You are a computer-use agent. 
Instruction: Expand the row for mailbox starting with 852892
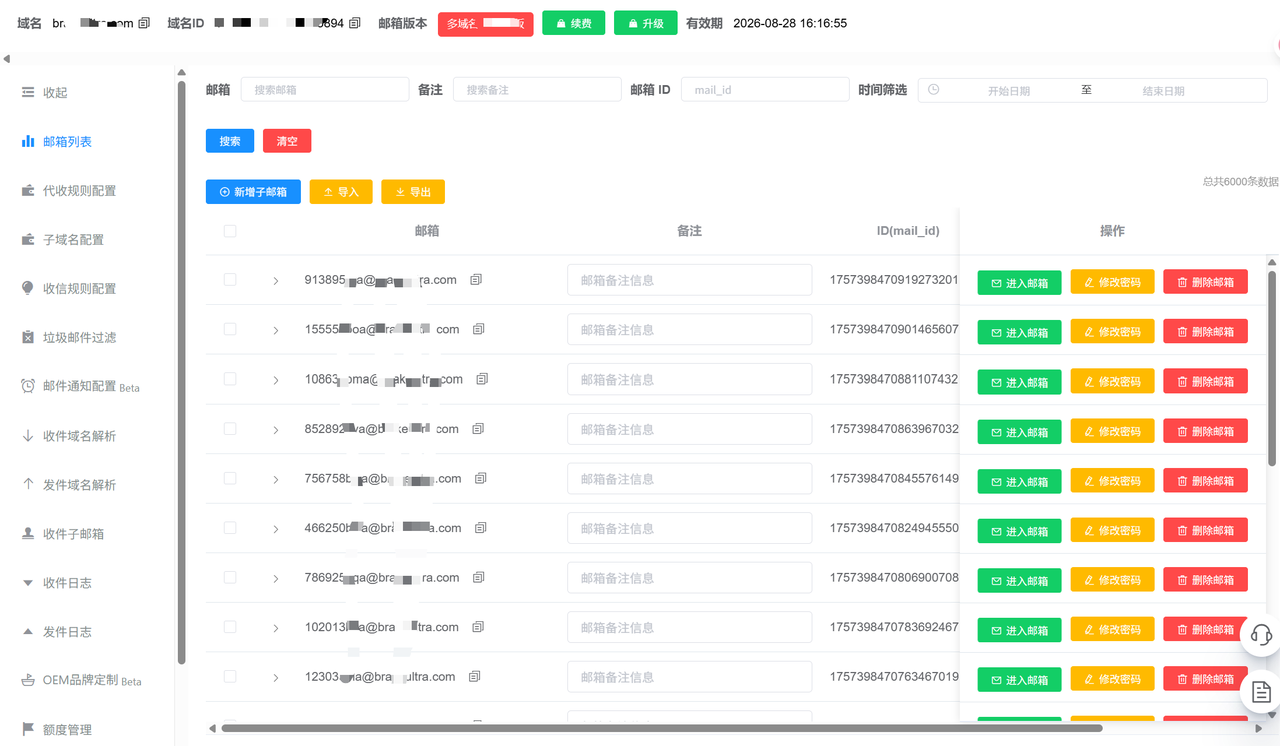pos(276,430)
